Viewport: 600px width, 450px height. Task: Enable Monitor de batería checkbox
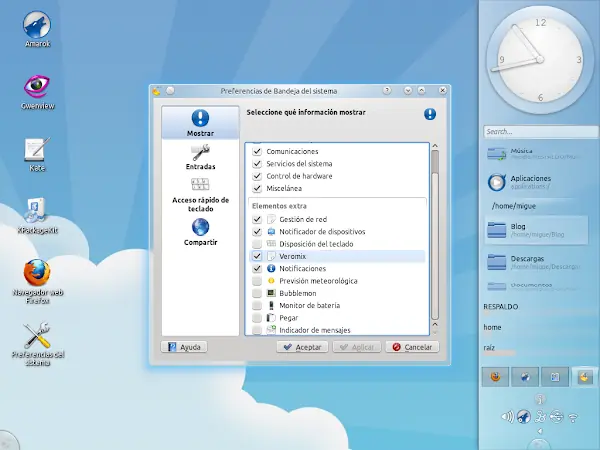[x=257, y=305]
